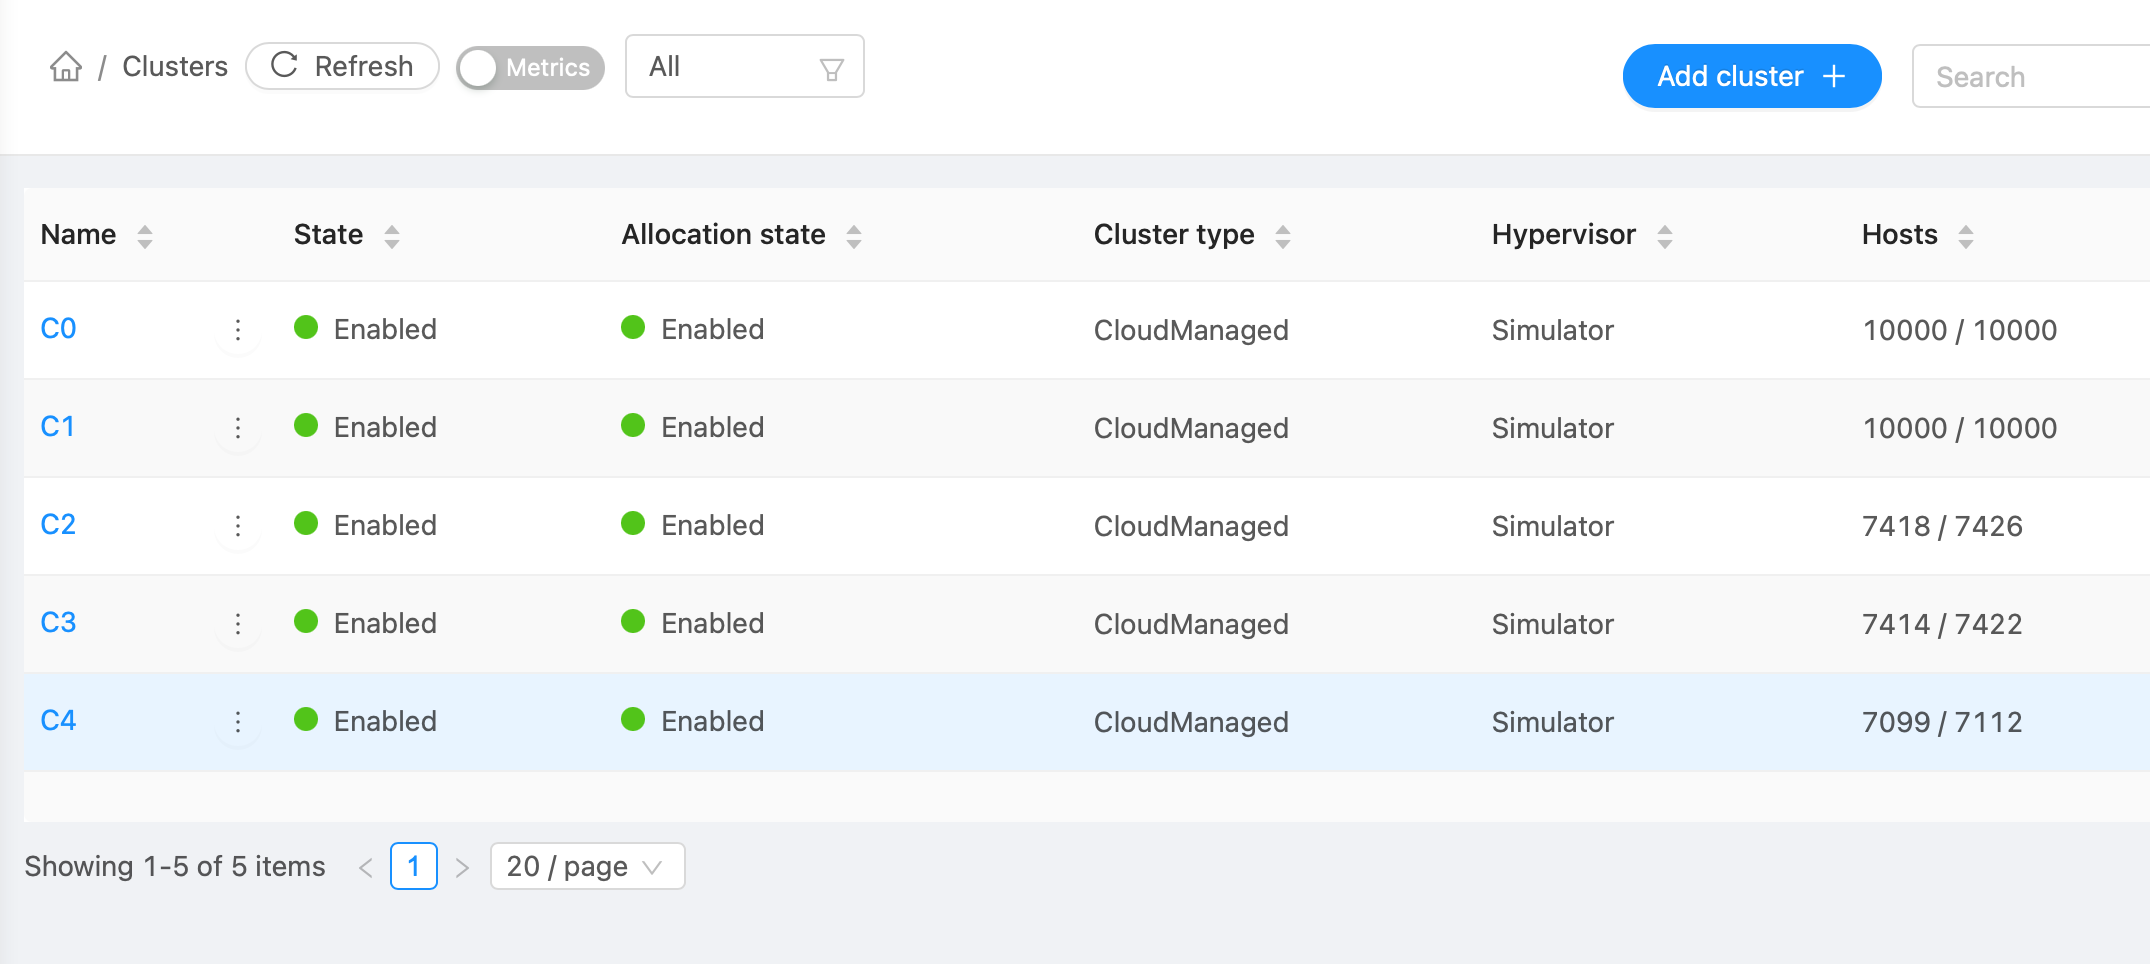Go to next page arrow in pagination
The width and height of the screenshot is (2150, 964).
[462, 867]
